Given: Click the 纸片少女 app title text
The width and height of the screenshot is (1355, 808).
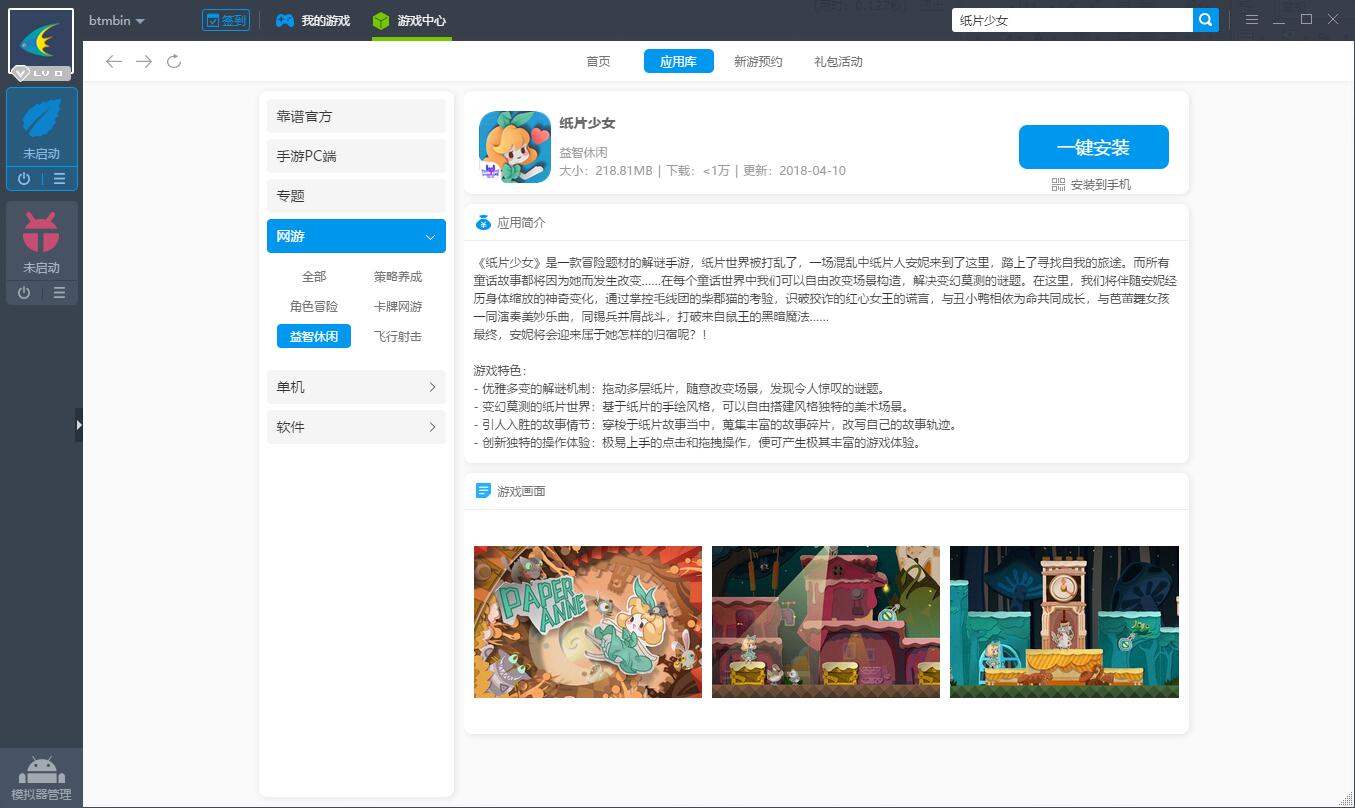Looking at the screenshot, I should point(587,124).
